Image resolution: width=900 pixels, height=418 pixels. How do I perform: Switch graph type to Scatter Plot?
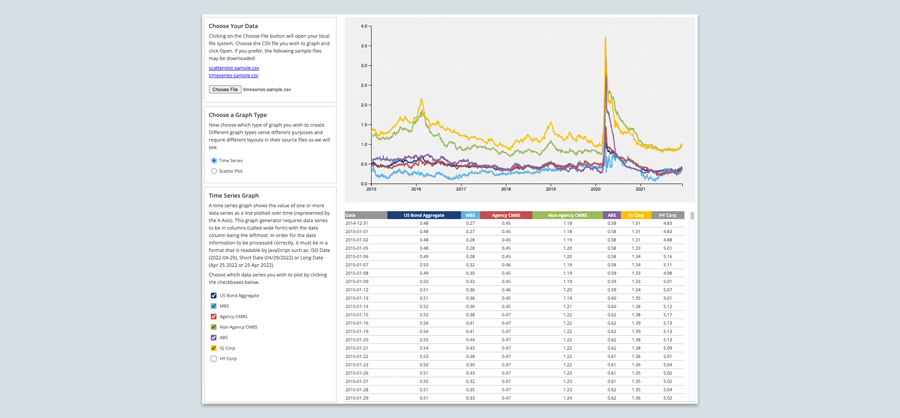[x=214, y=171]
